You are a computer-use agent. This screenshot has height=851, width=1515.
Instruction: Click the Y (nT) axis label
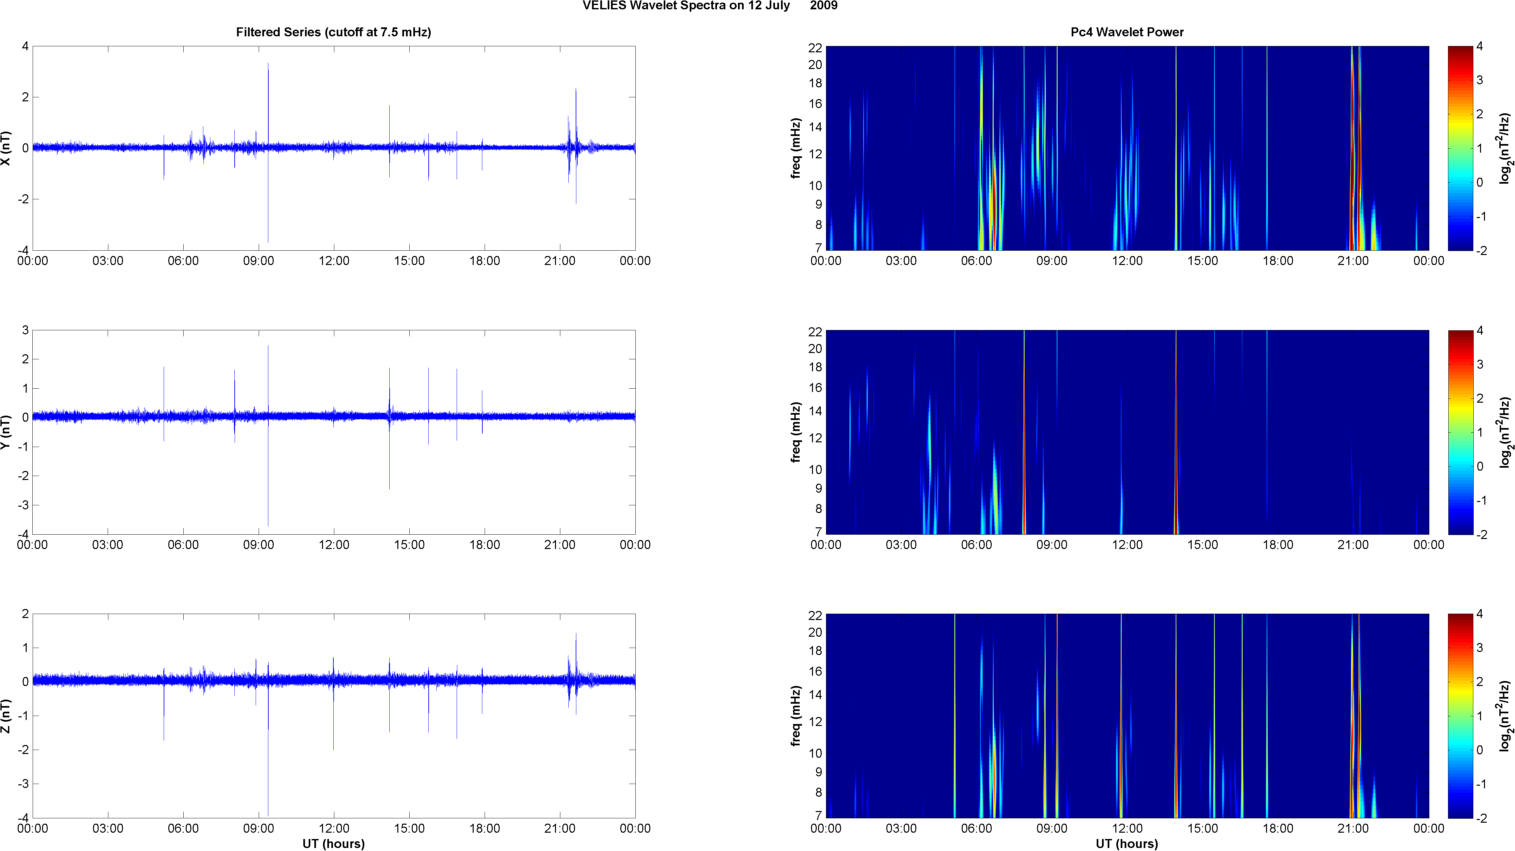pos(7,432)
